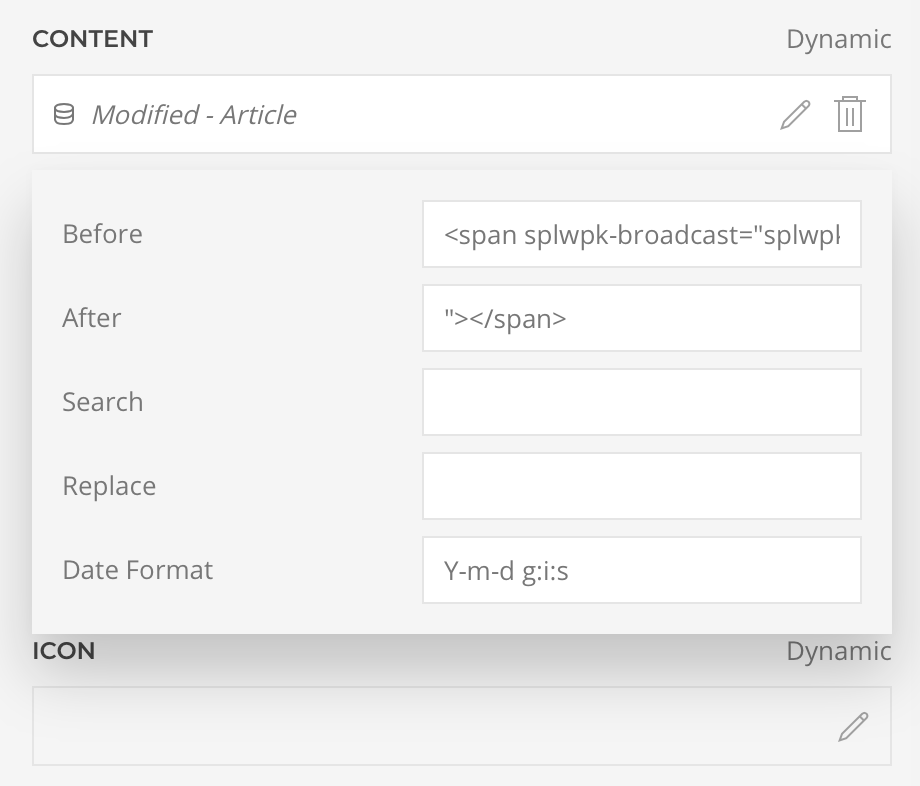Click into the Before input field
This screenshot has height=786, width=920.
click(641, 234)
